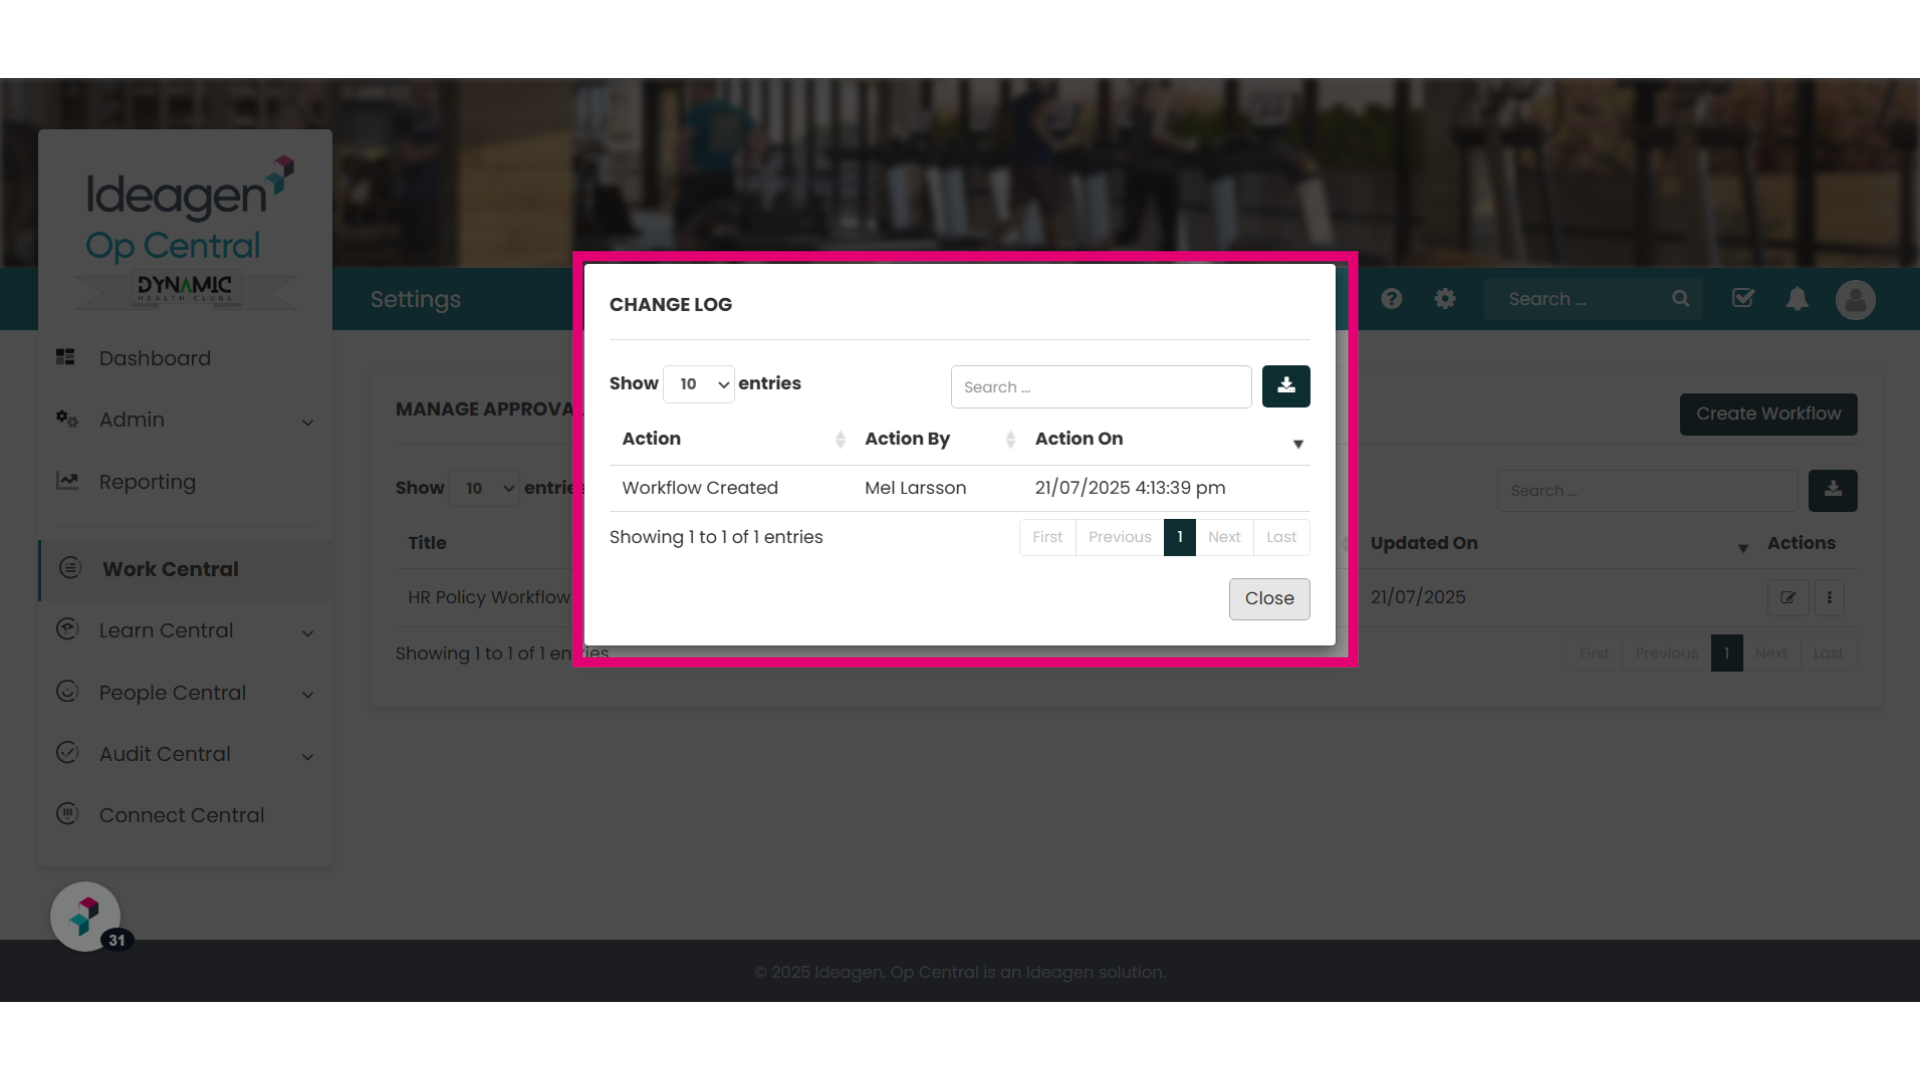This screenshot has height=1080, width=1920.
Task: Select page 1 in change log pagination
Action: point(1180,537)
